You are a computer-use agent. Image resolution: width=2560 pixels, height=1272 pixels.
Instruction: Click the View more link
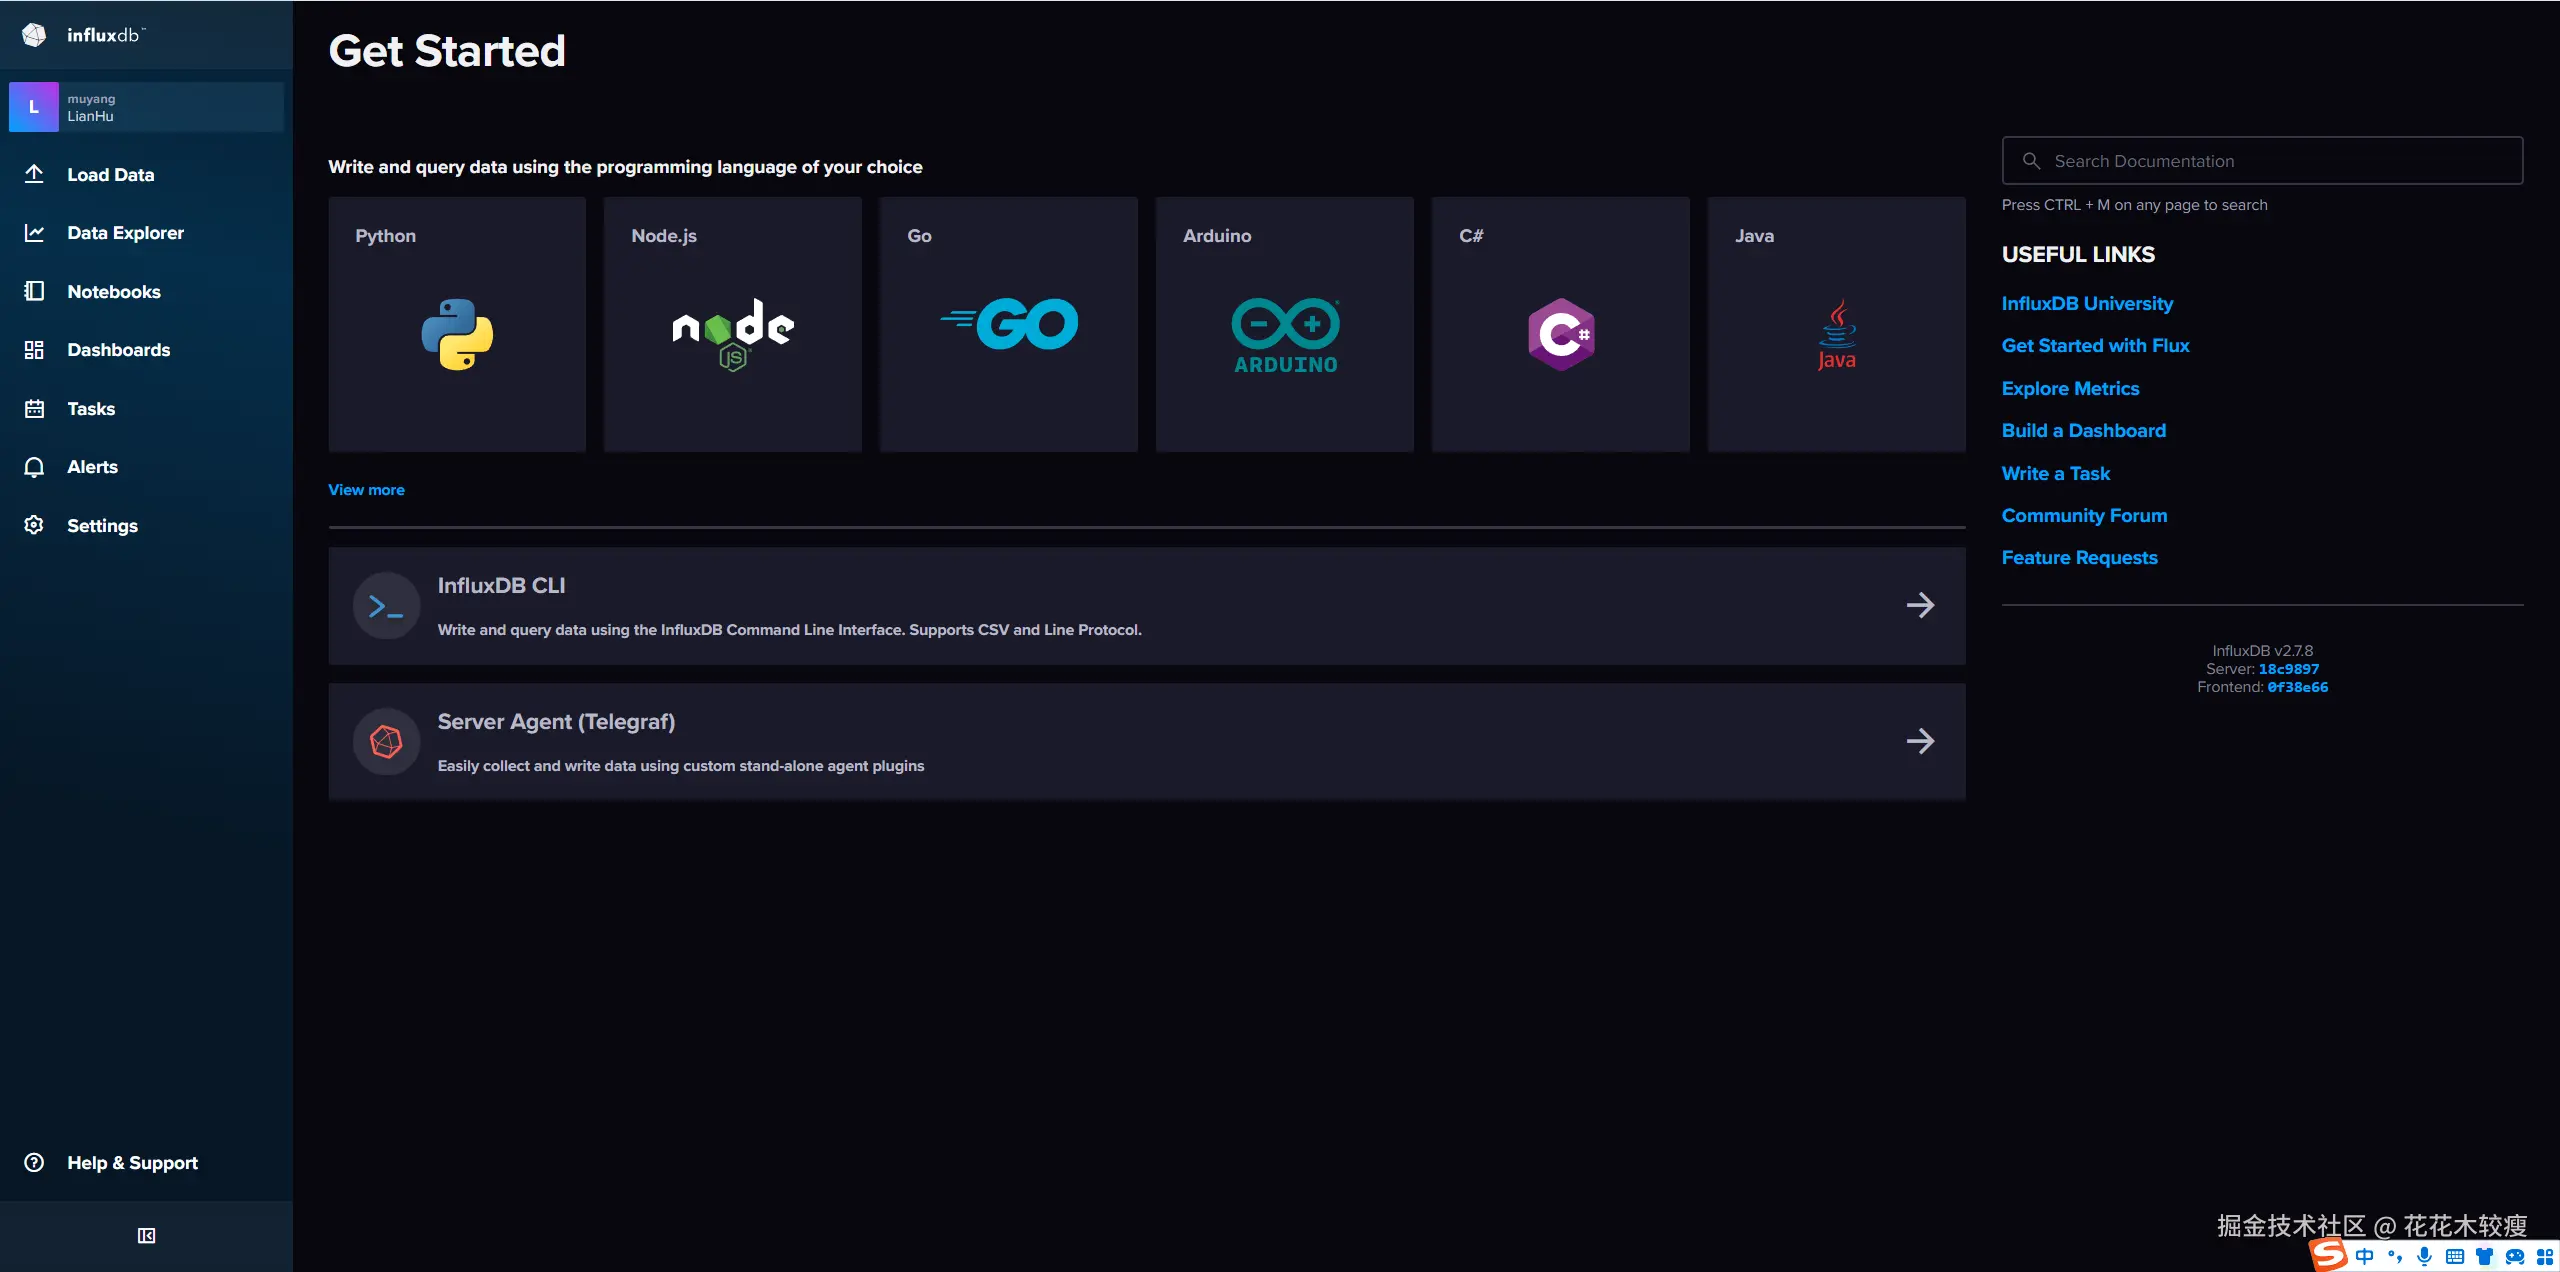tap(366, 490)
